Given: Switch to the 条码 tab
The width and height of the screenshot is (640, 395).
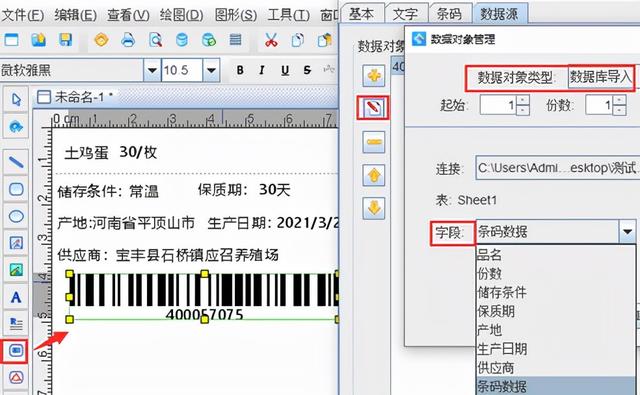Looking at the screenshot, I should pyautogui.click(x=449, y=14).
